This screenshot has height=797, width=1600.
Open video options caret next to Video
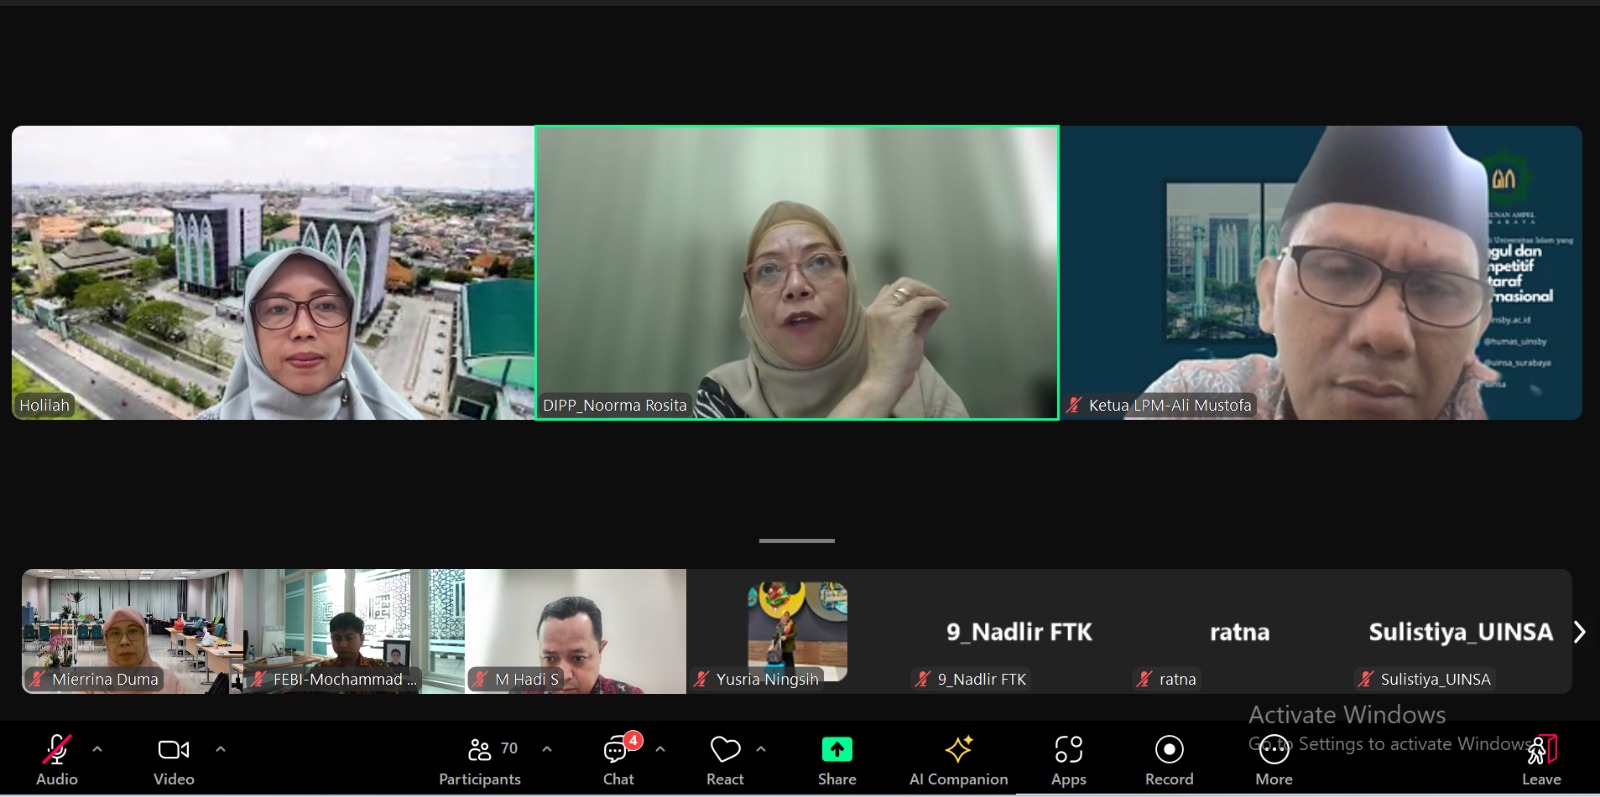click(220, 749)
